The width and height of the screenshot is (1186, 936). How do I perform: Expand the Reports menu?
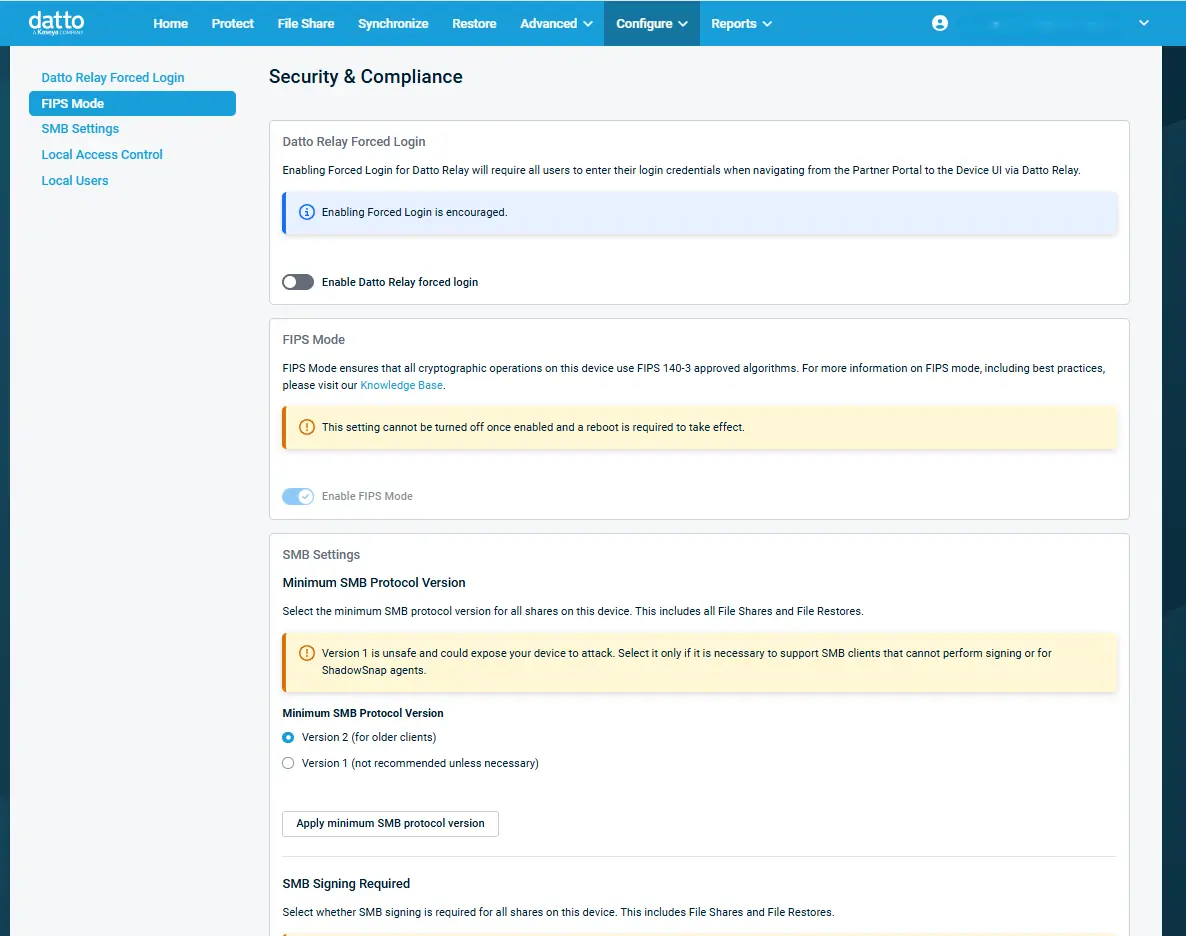[x=741, y=23]
